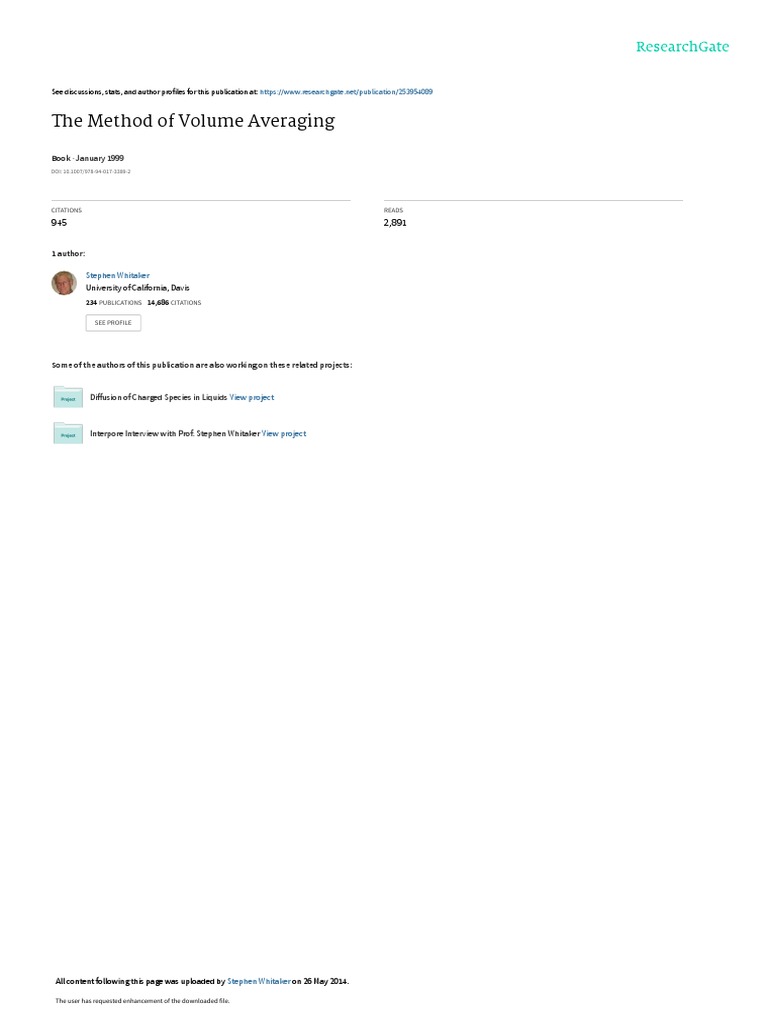Click the uploader Stephen Whitaker link at bottom
This screenshot has height=1024, width=768.
(259, 981)
